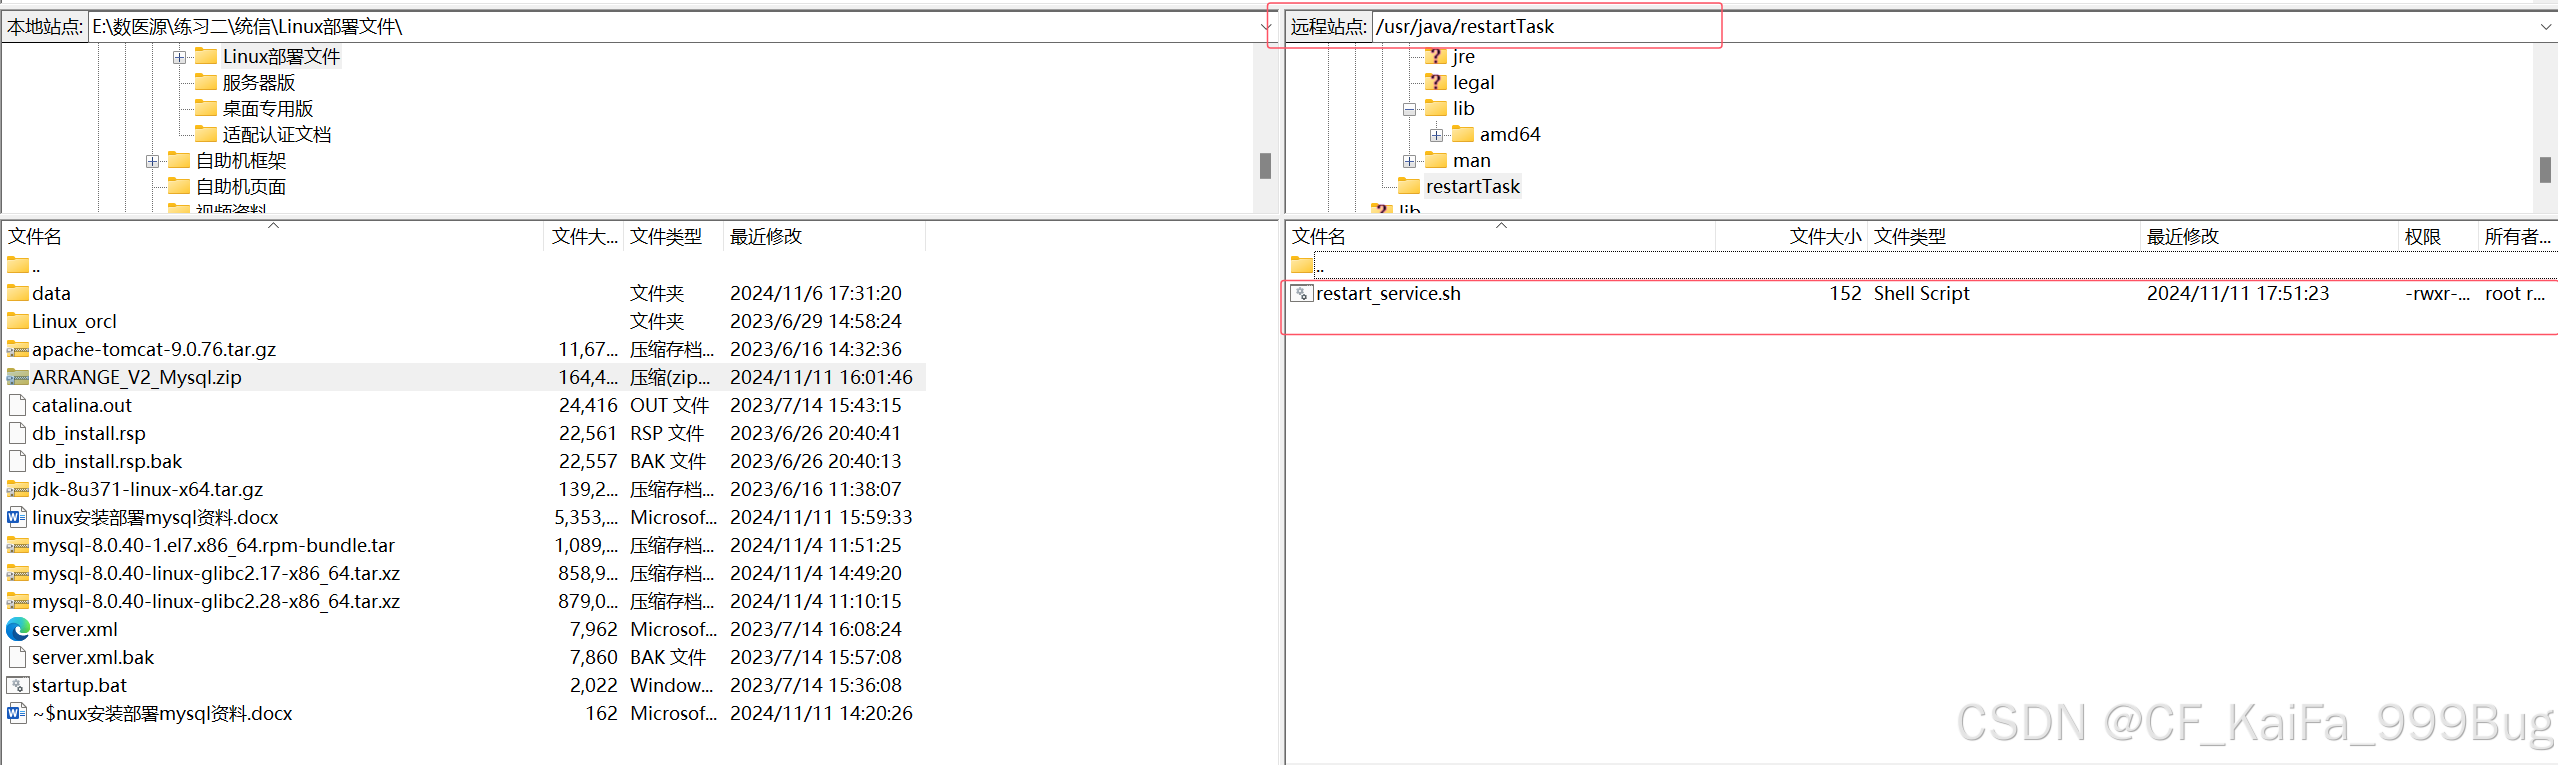Image resolution: width=2558 pixels, height=765 pixels.
Task: Click the server.xml.bak file icon
Action: click(x=18, y=657)
